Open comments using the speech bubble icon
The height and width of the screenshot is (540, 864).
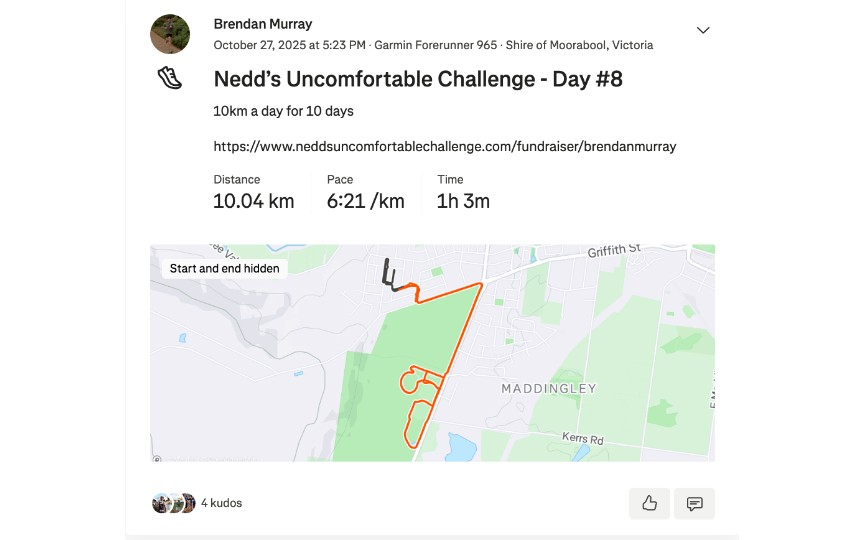(694, 503)
